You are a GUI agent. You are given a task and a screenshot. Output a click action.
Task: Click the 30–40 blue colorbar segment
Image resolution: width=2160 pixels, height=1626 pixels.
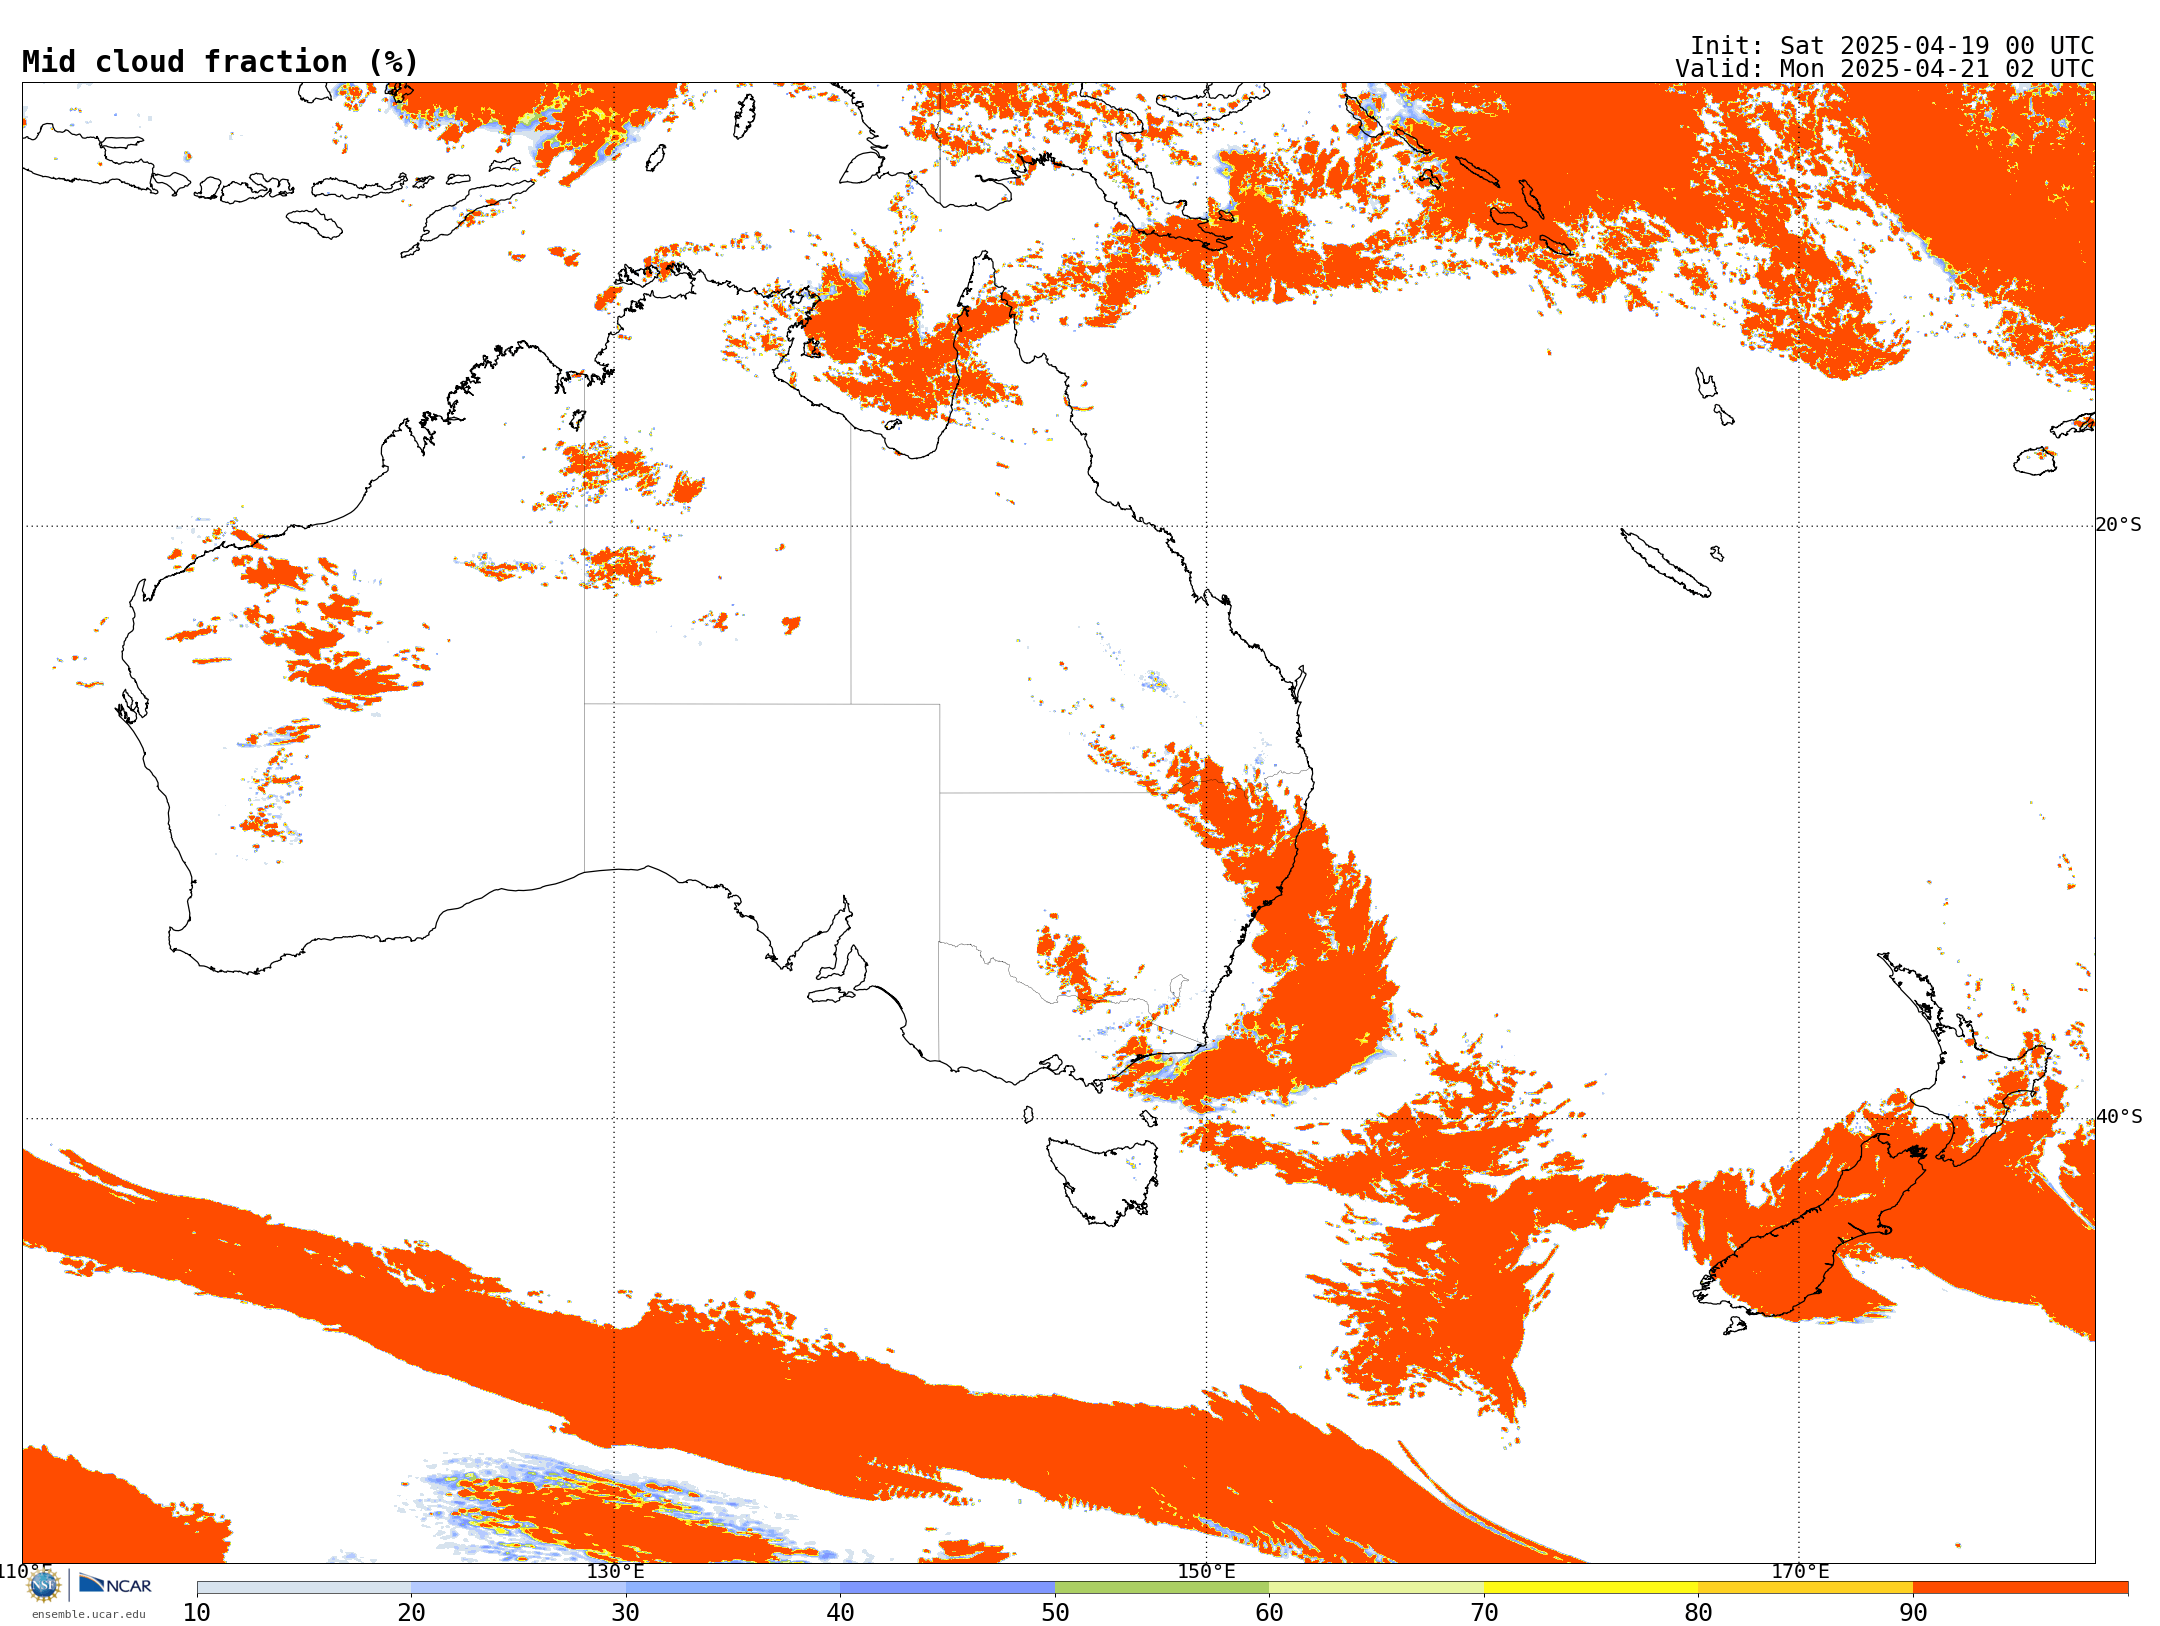coord(733,1588)
